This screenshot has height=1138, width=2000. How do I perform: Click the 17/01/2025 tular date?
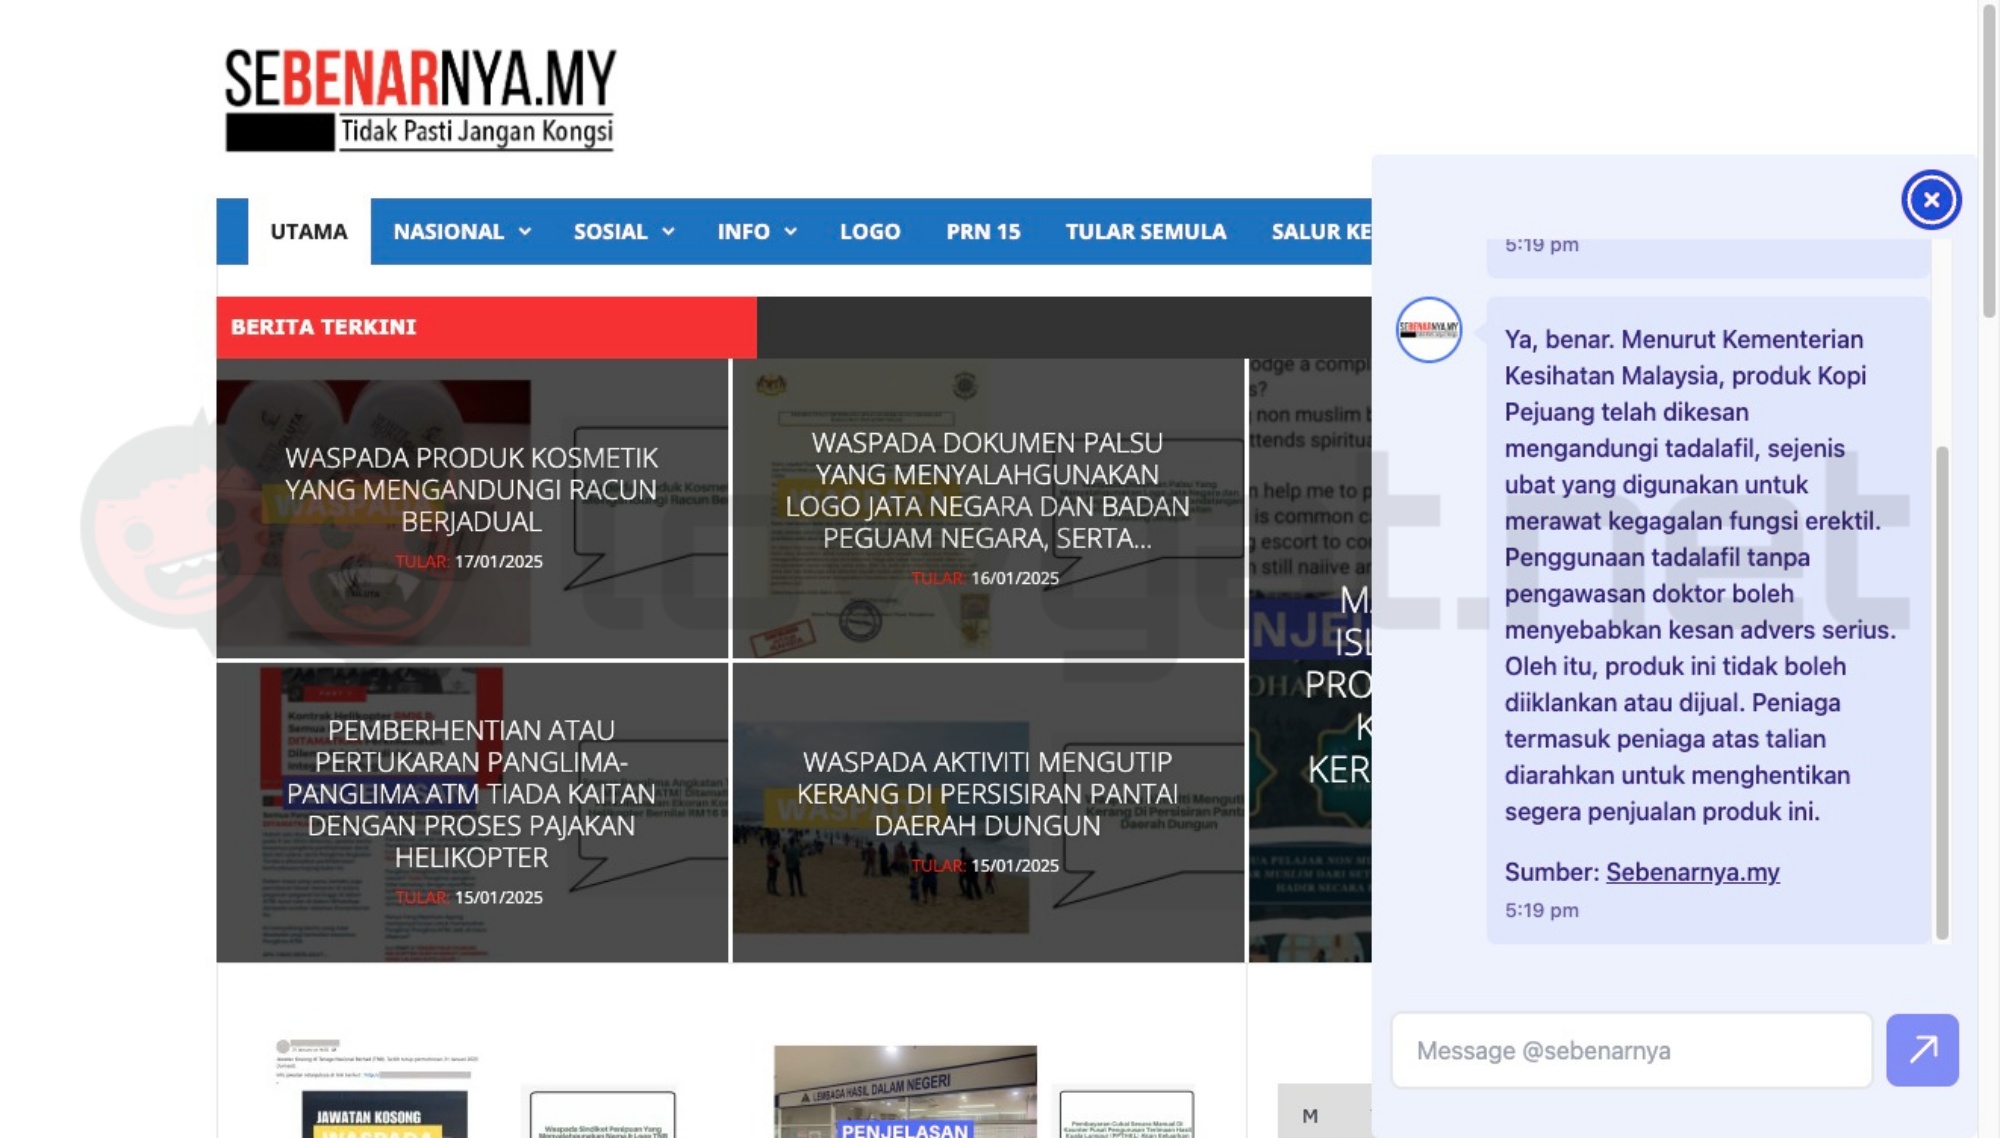tap(498, 562)
